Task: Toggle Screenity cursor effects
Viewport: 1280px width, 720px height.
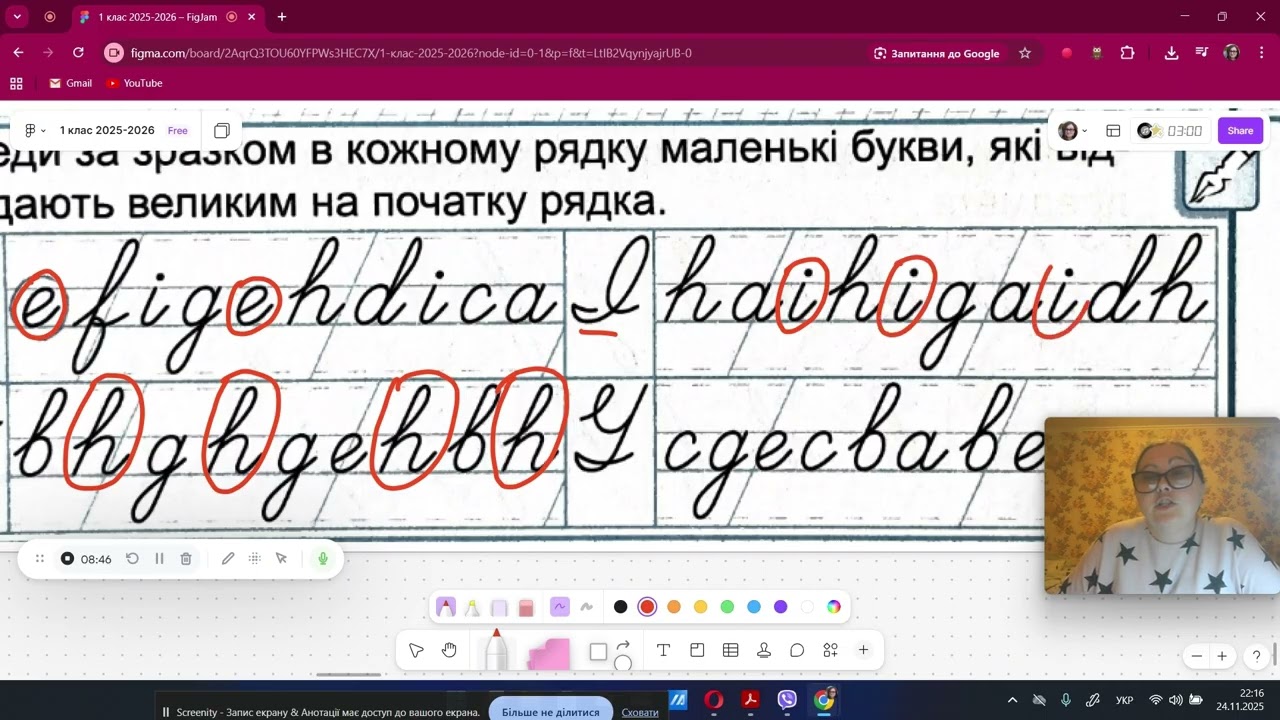Action: pos(281,559)
